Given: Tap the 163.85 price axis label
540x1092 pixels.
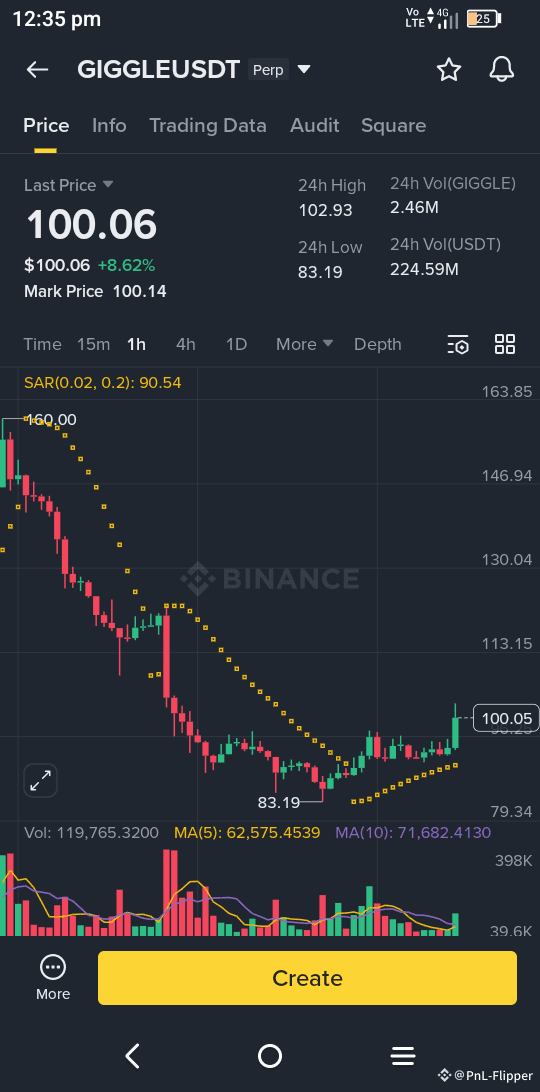Looking at the screenshot, I should [507, 391].
